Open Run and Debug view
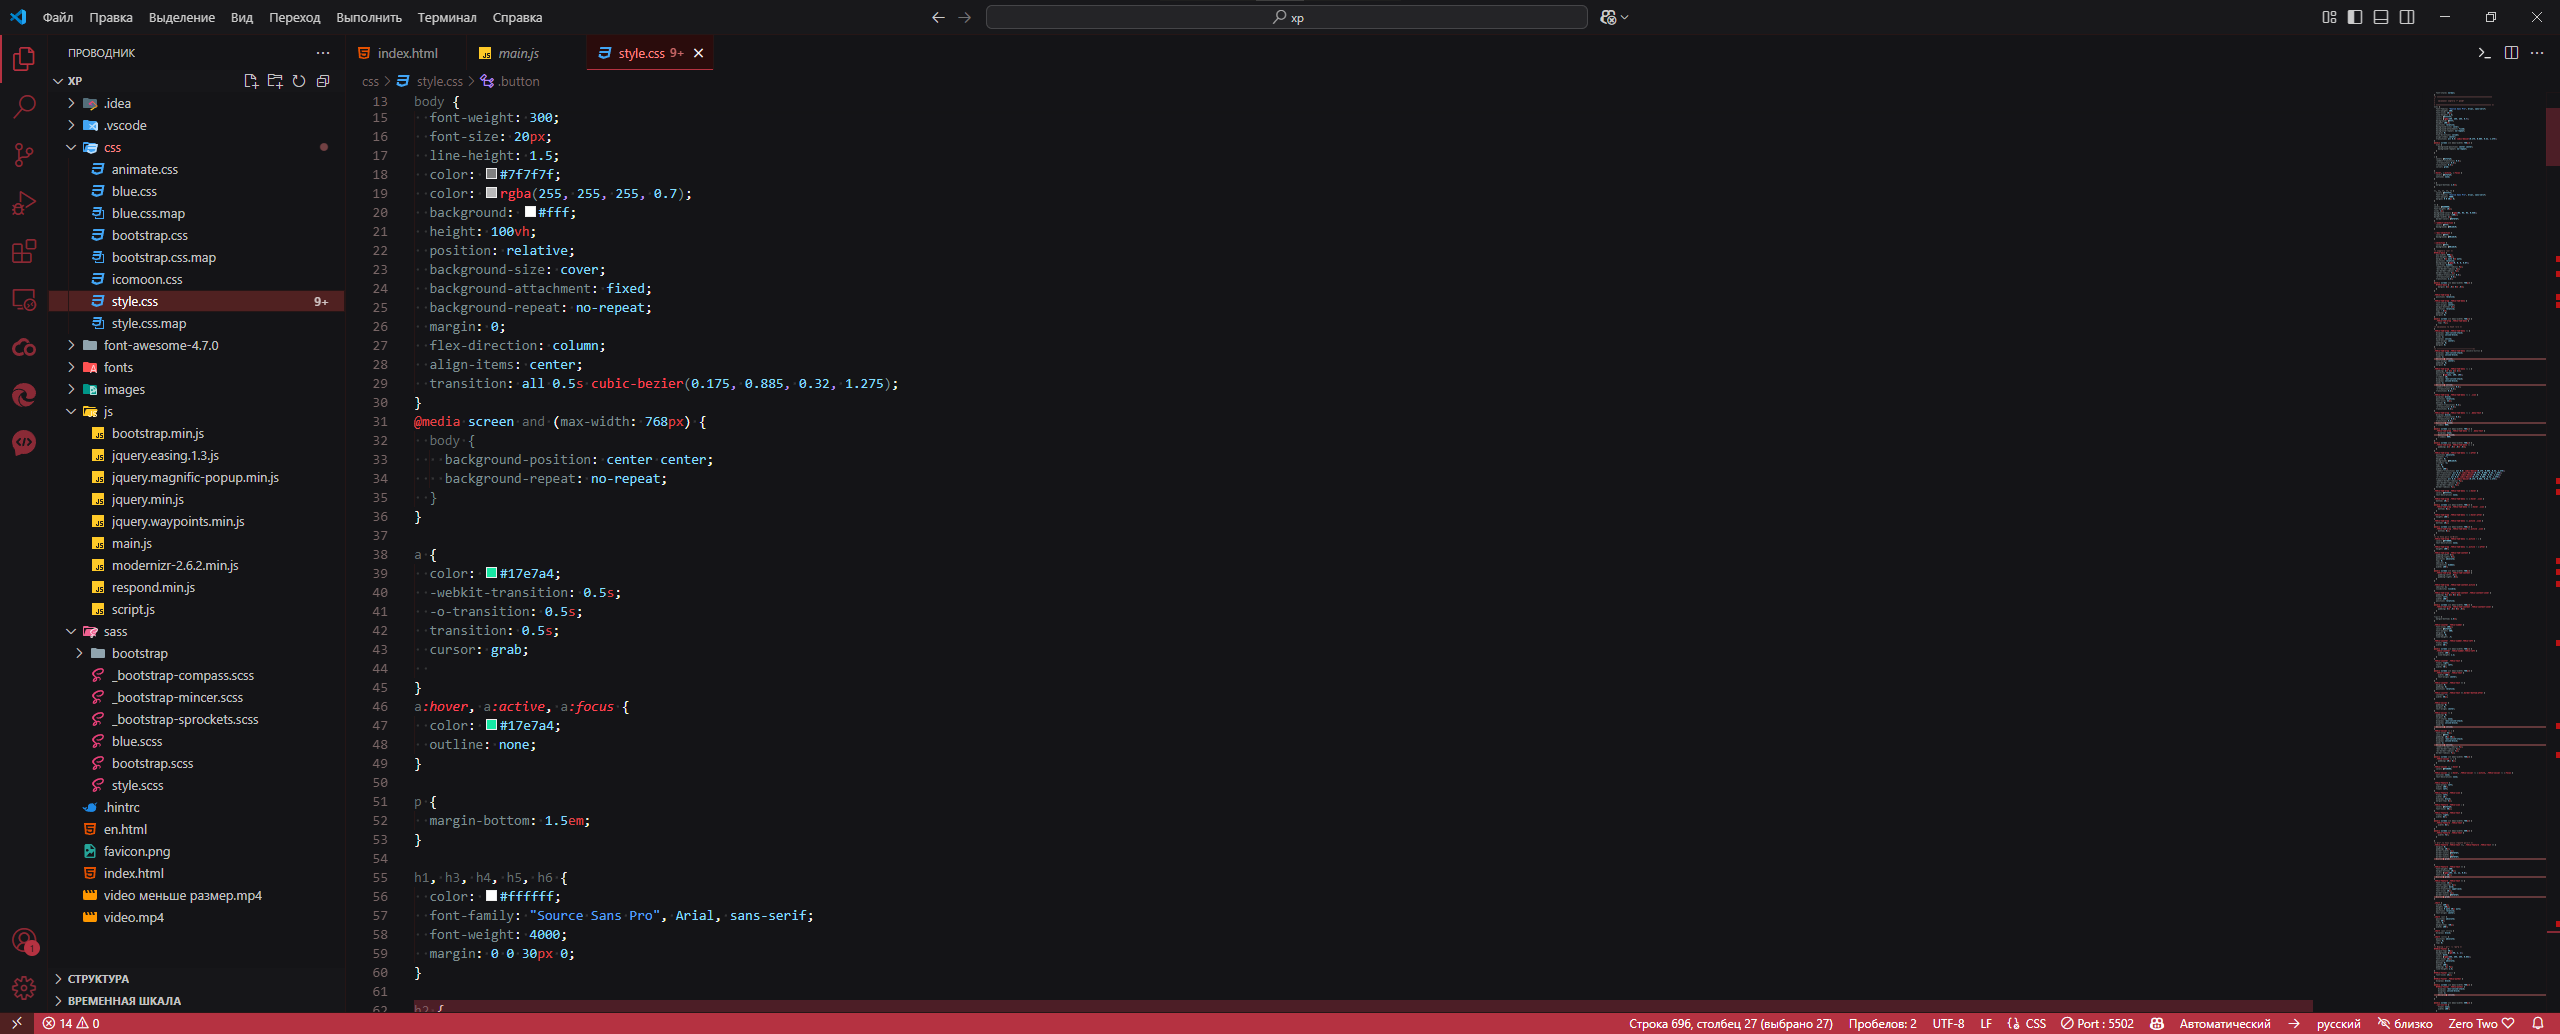Screen dimensions: 2560x1034 click(24, 203)
